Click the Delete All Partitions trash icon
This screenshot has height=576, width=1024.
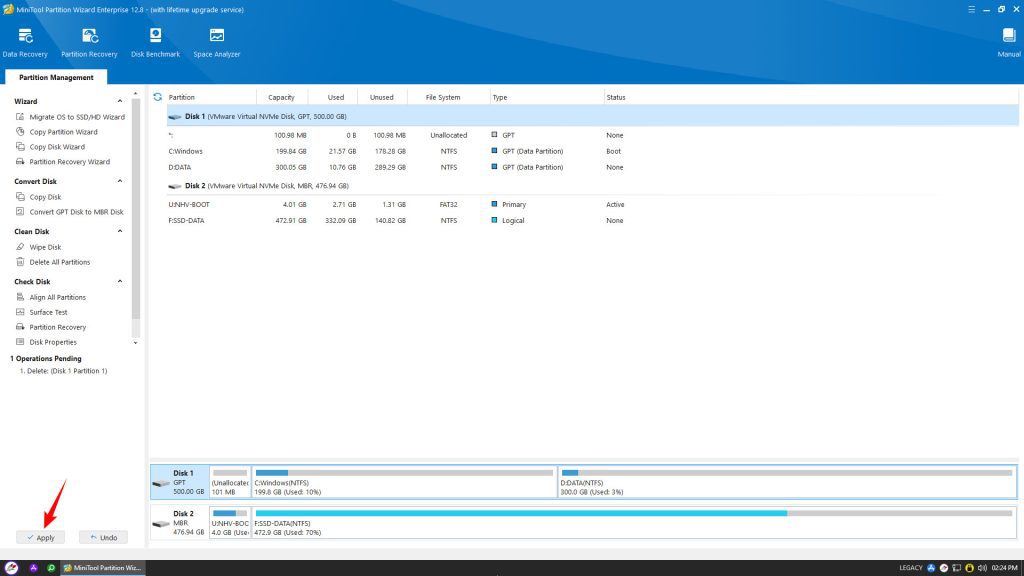[x=20, y=262]
